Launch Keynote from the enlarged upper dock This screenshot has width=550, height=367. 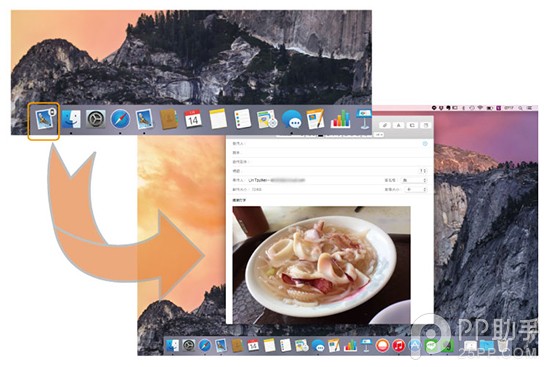363,119
